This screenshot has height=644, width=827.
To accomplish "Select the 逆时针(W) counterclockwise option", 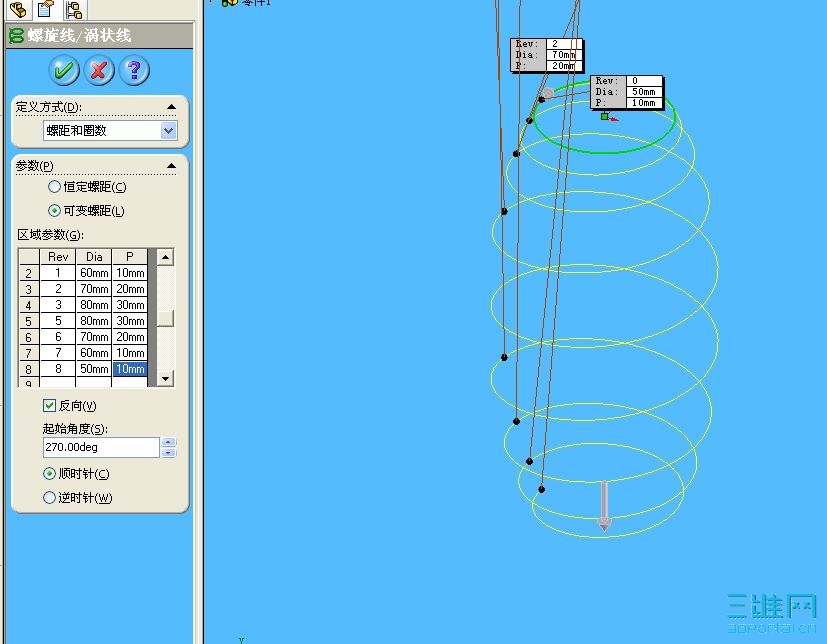I will coord(49,497).
